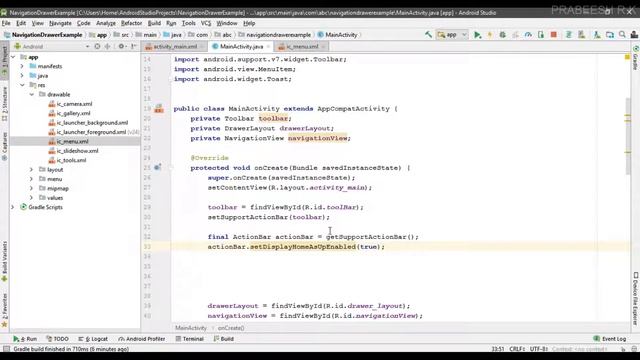Expand the java folder
The image size is (640, 360).
[x=22, y=76]
